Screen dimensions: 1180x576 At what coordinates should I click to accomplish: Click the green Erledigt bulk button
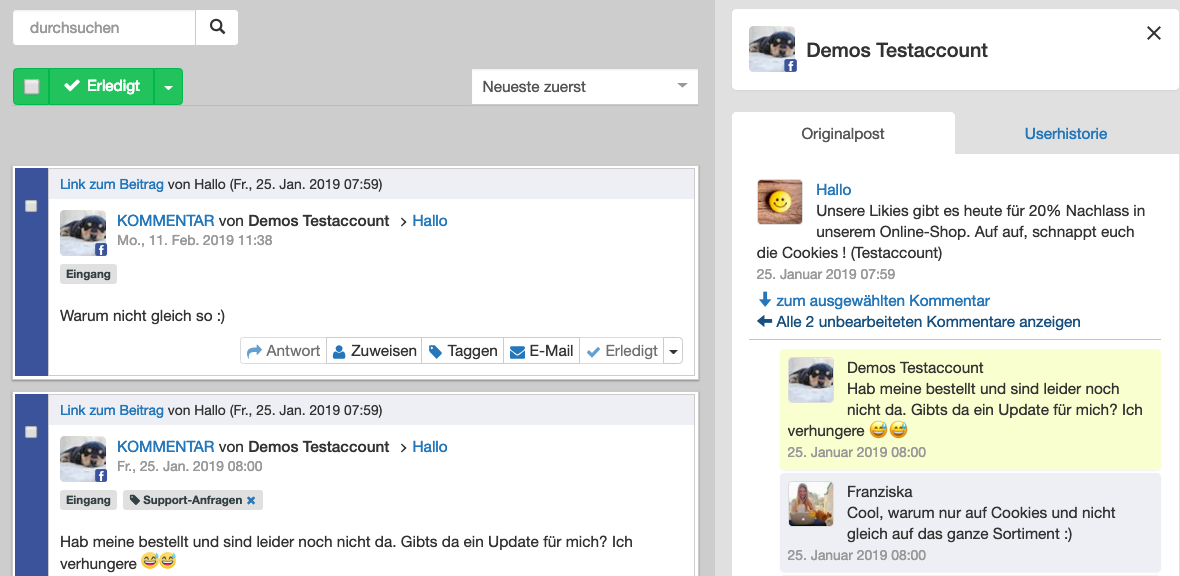(102, 87)
